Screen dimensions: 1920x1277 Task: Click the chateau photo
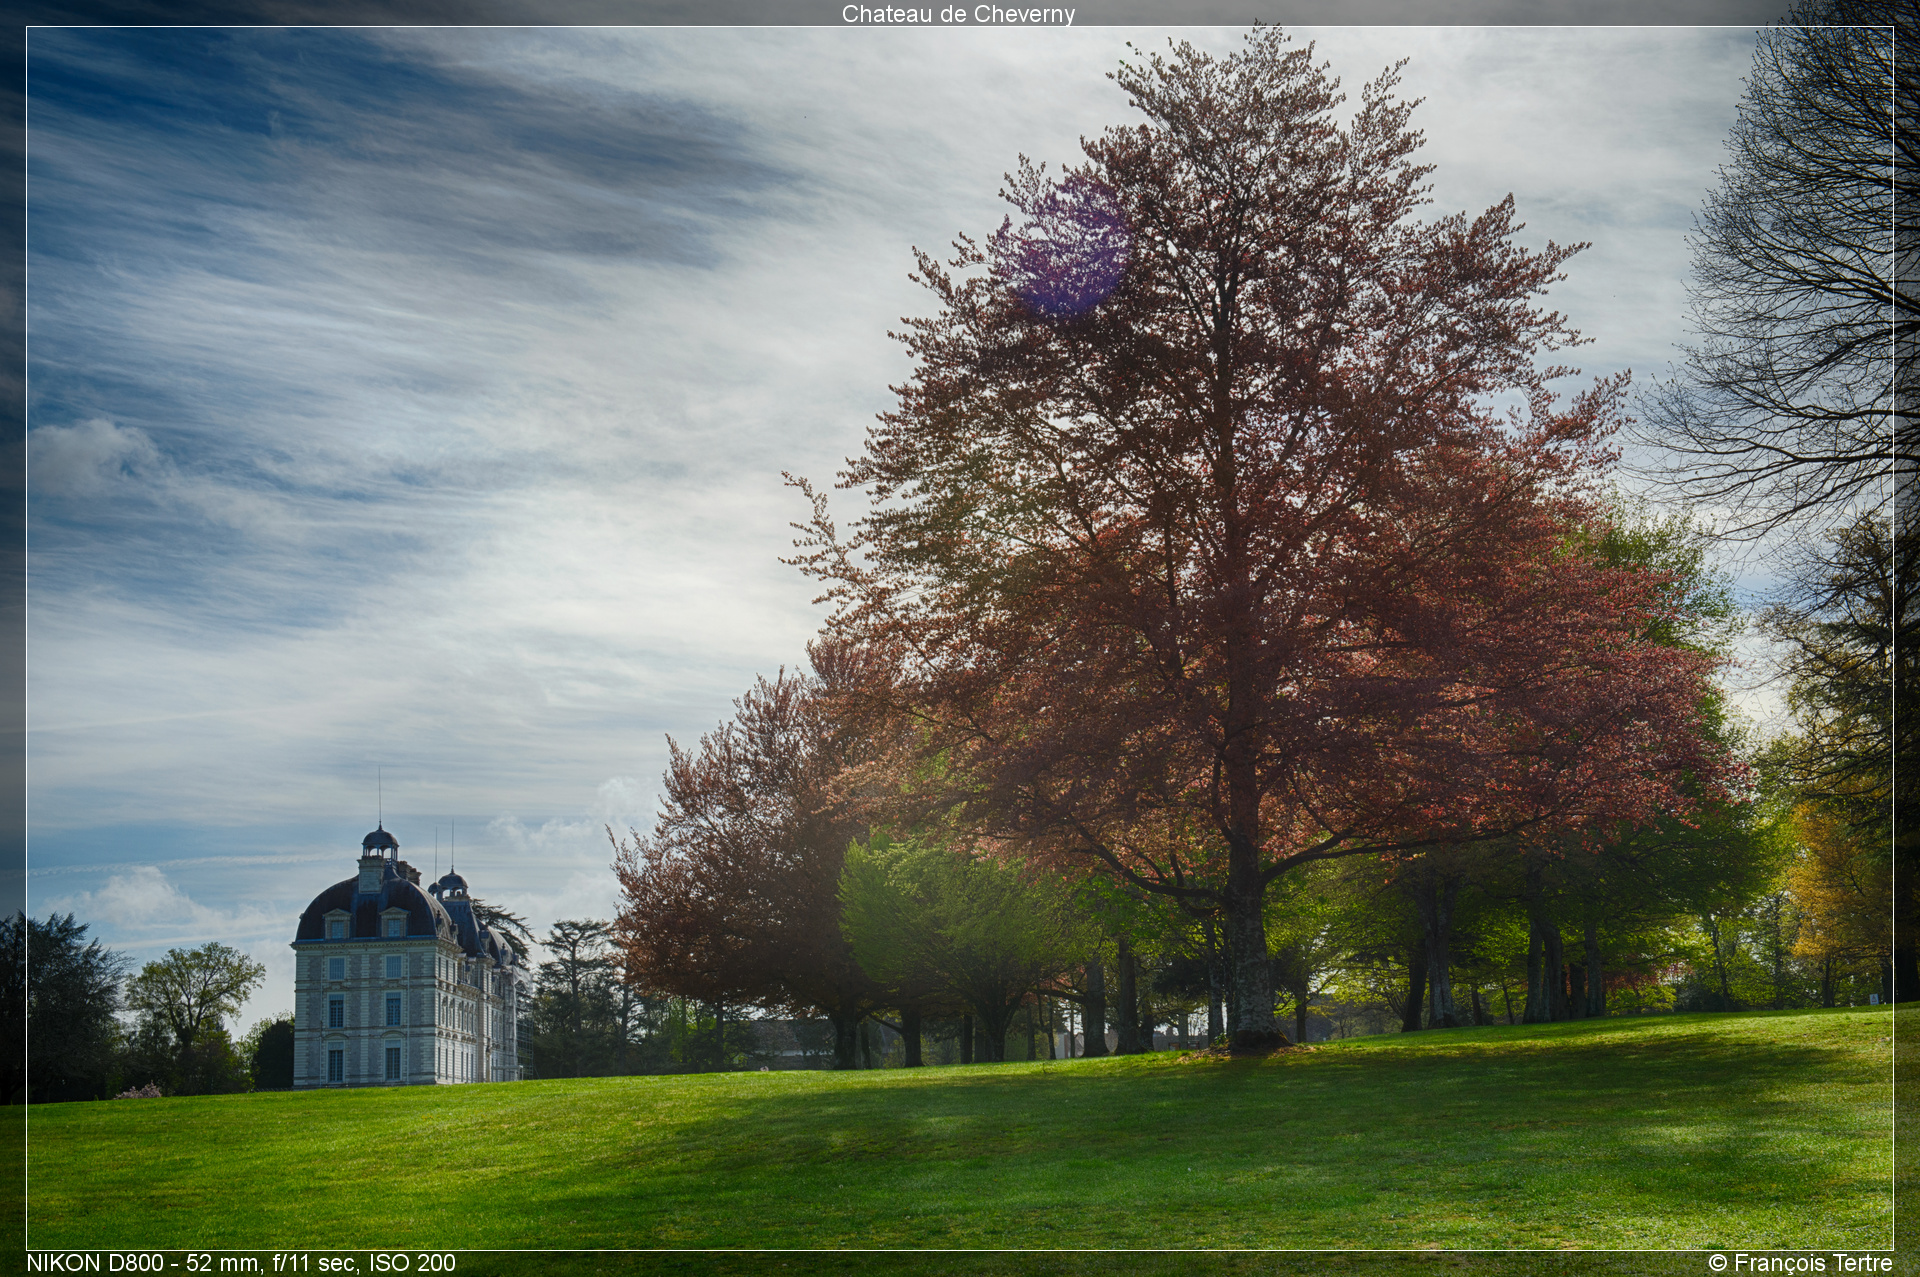click(x=960, y=638)
